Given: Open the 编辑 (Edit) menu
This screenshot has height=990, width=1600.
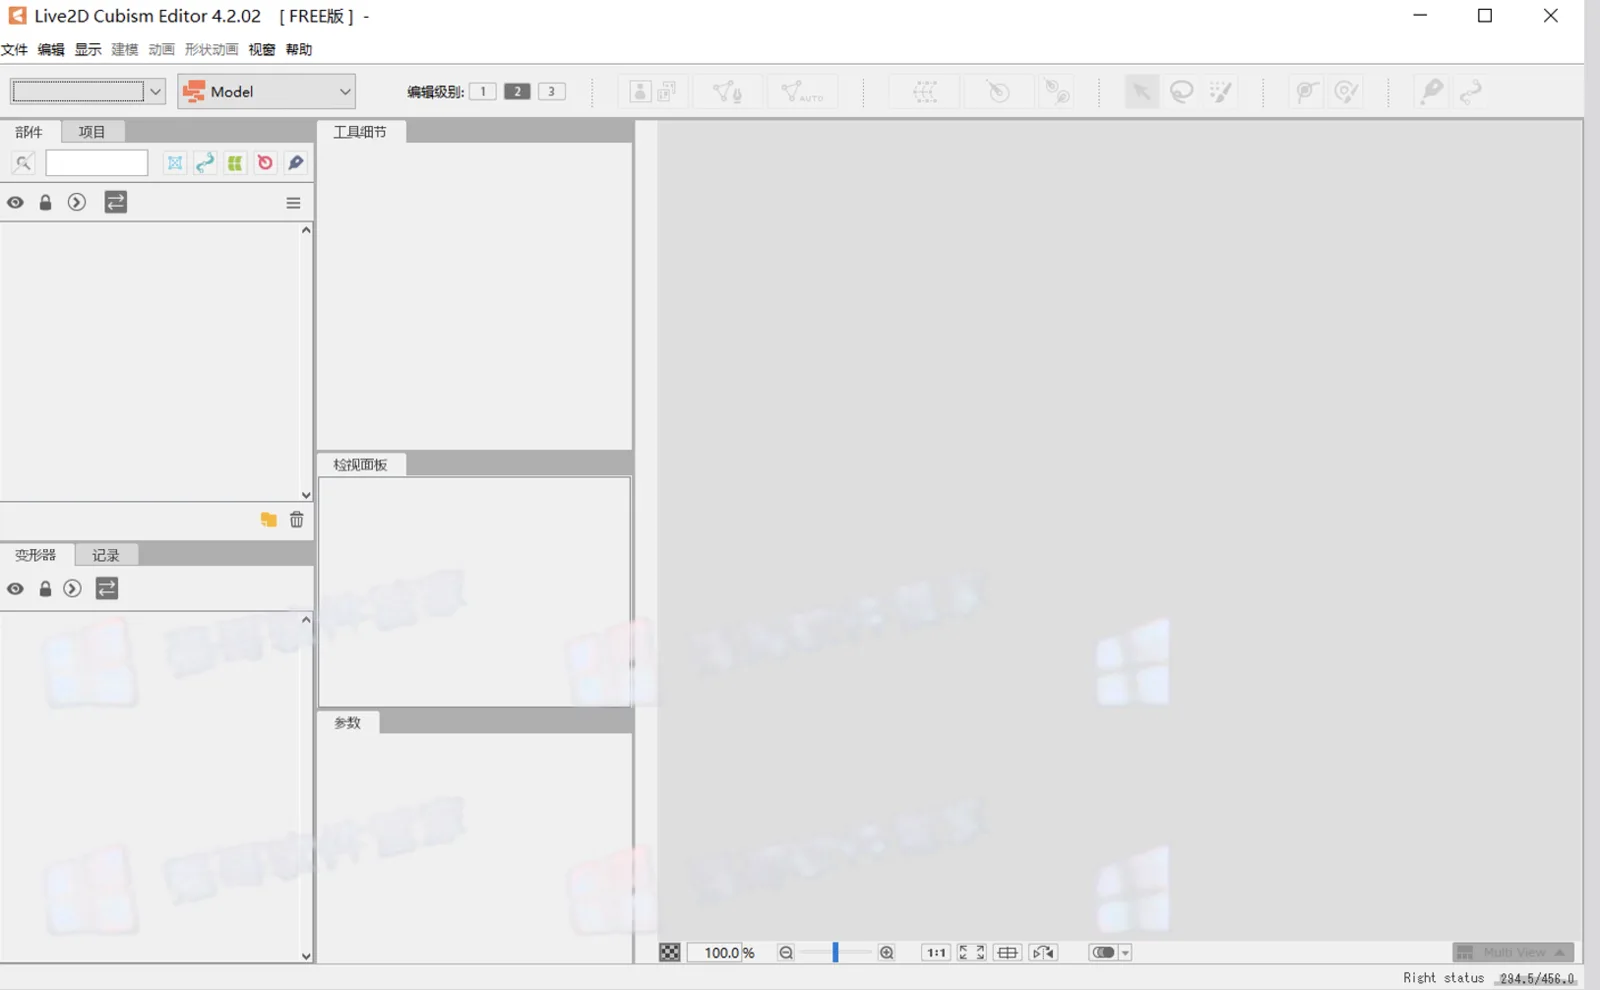Looking at the screenshot, I should click(51, 50).
